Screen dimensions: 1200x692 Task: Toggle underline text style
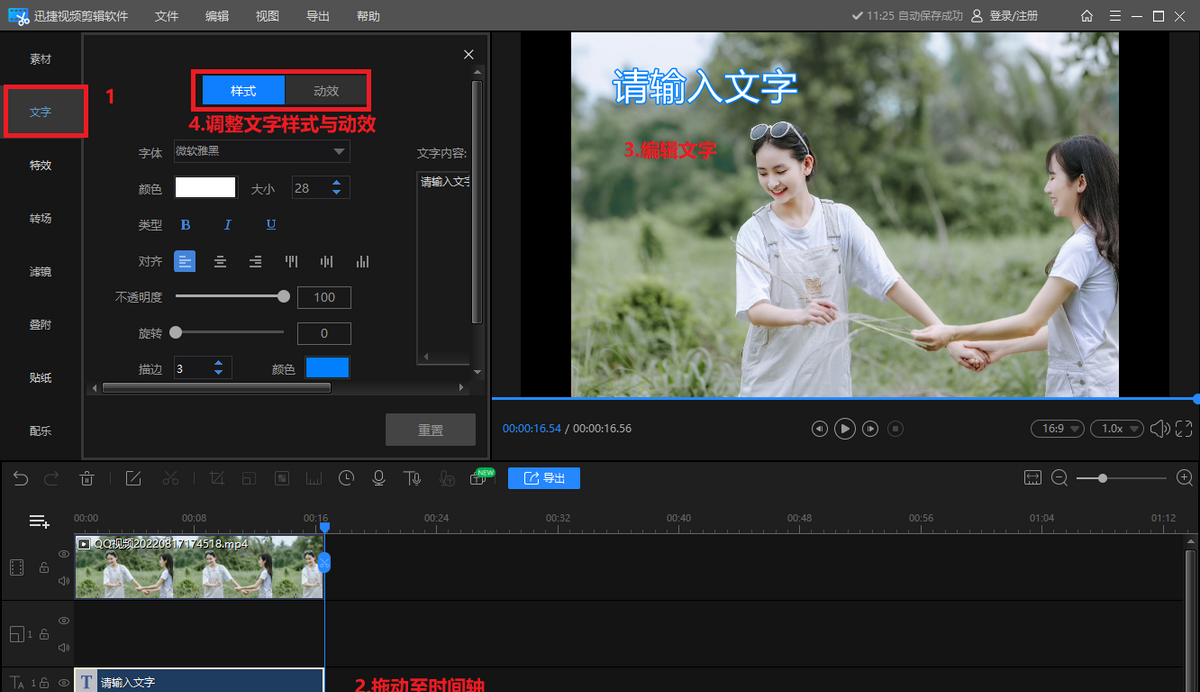coord(271,225)
